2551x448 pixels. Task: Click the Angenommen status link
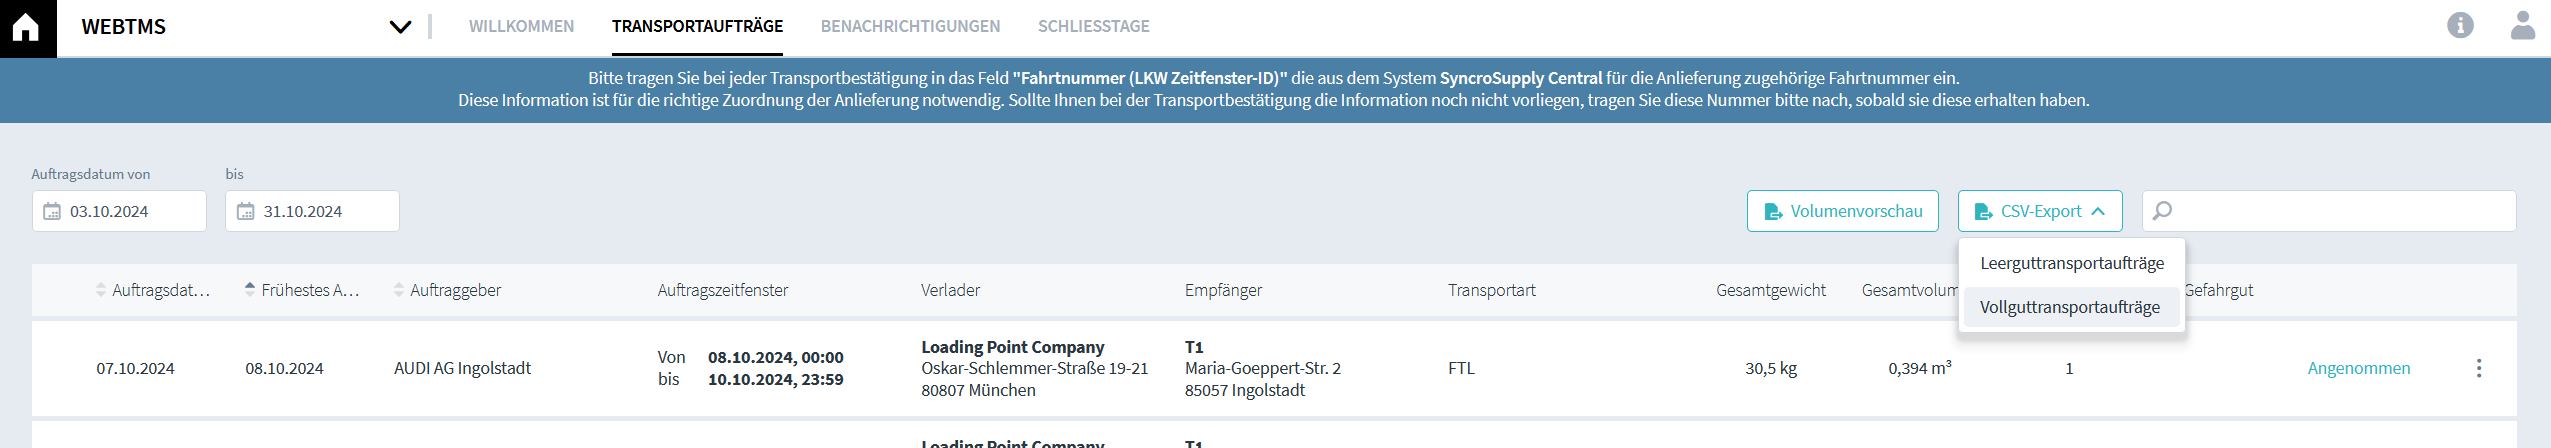2358,368
